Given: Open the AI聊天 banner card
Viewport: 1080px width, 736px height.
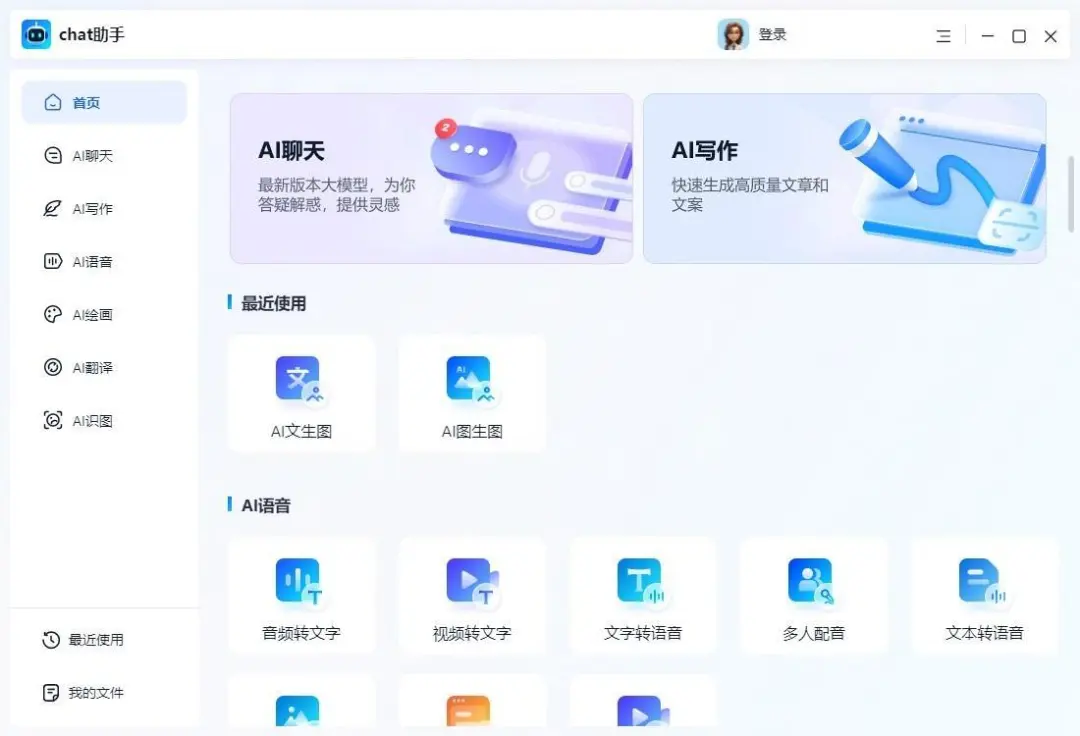Looking at the screenshot, I should (x=431, y=178).
